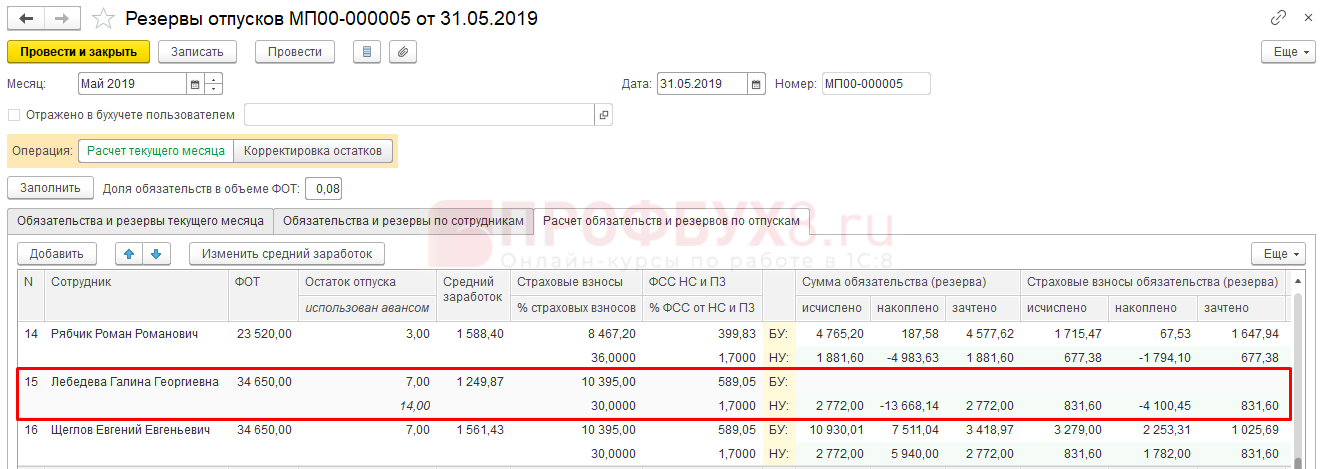Click the Добавить button
1320x469 pixels.
coord(57,254)
